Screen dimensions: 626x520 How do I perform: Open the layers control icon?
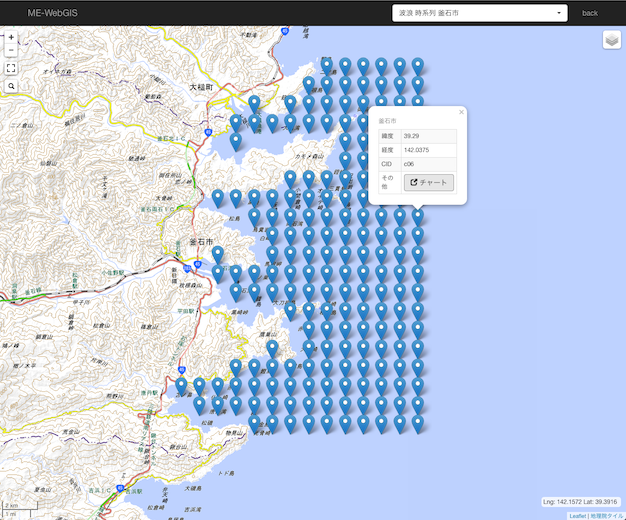coord(611,40)
